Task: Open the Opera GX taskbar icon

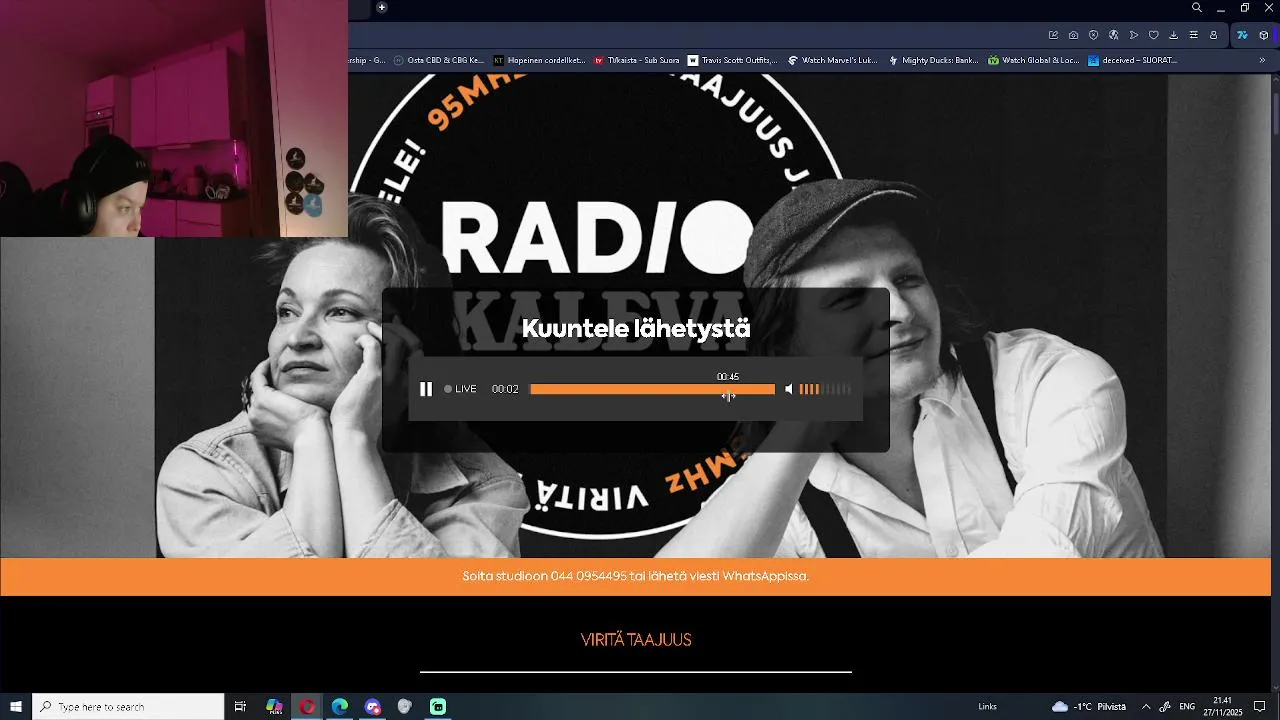Action: point(307,706)
